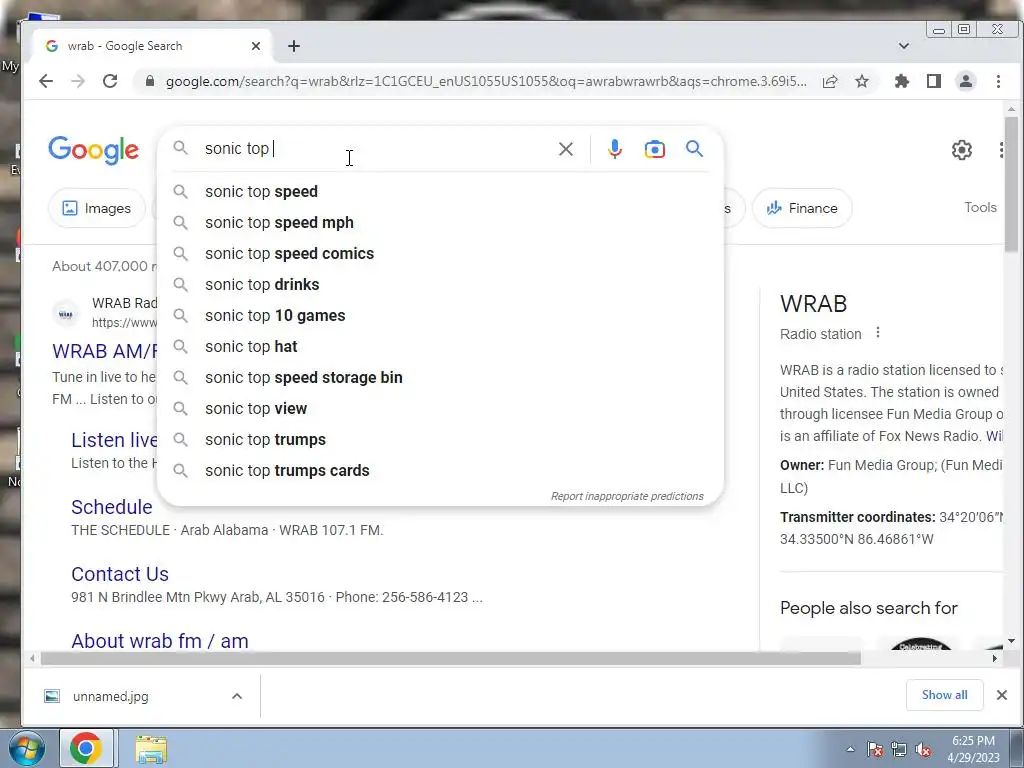The height and width of the screenshot is (768, 1024).
Task: Open File Explorer from taskbar
Action: (x=151, y=748)
